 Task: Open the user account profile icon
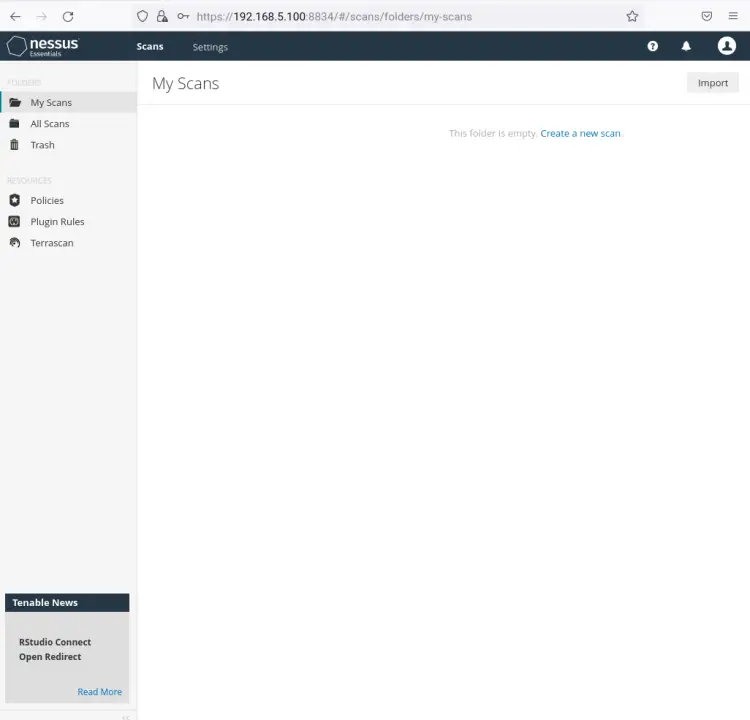[x=727, y=46]
